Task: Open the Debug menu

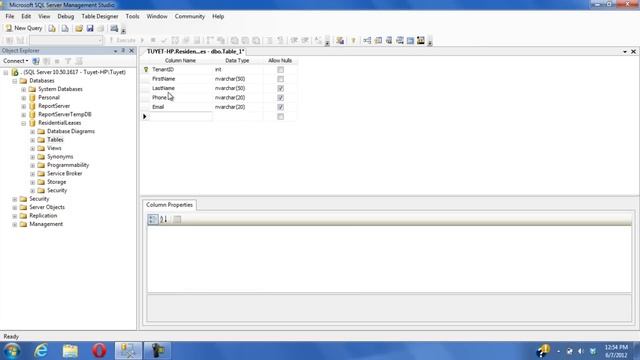Action: click(x=66, y=16)
